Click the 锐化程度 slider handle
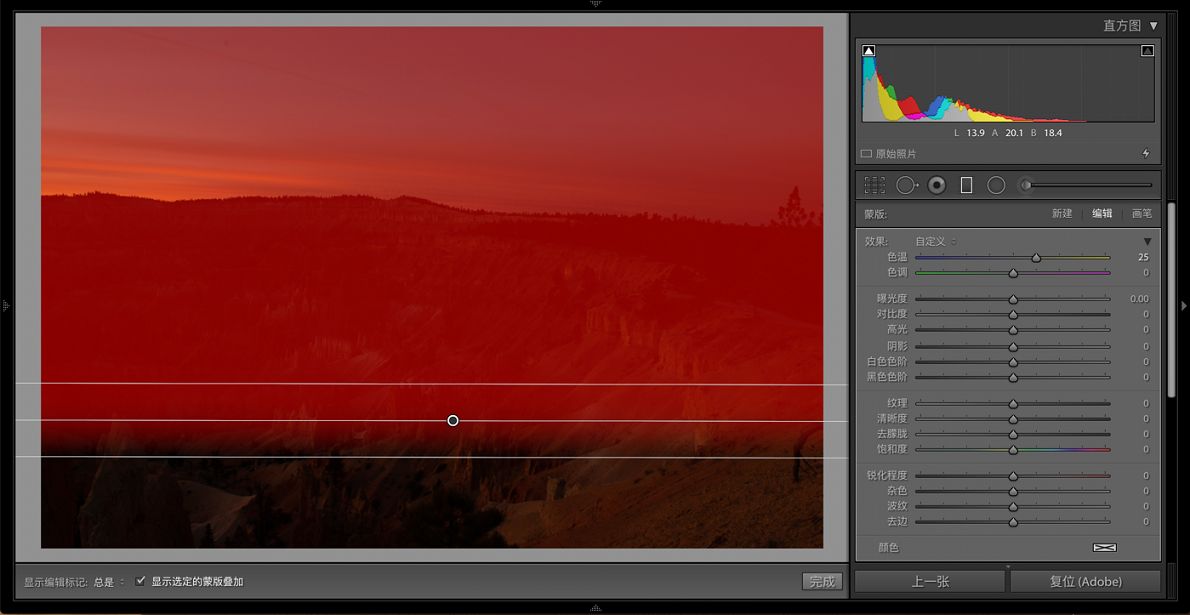Image resolution: width=1190 pixels, height=615 pixels. [x=1013, y=477]
